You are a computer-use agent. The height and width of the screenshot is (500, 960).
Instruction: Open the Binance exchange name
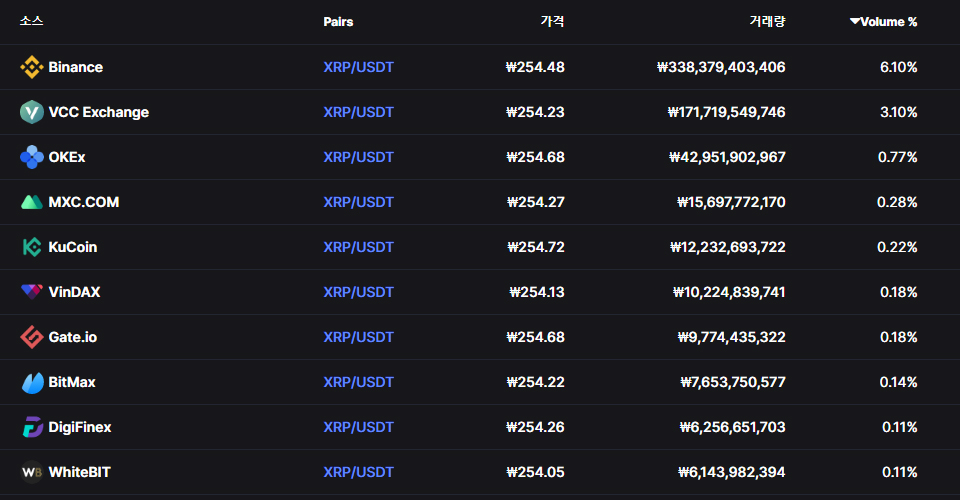pyautogui.click(x=75, y=67)
